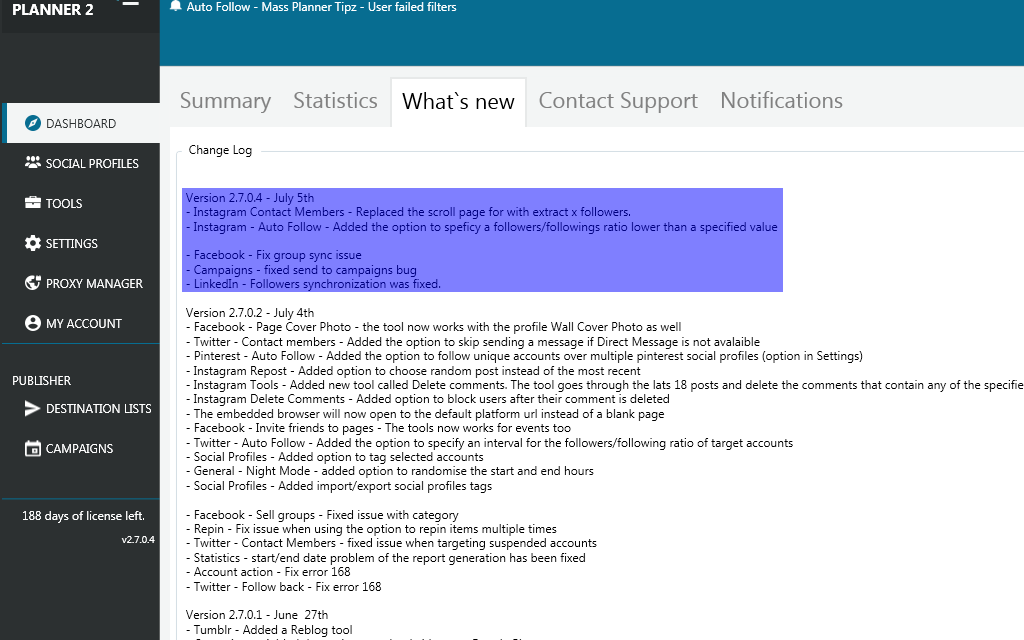Click 'Campaigns - fixed send to campaigns bug'
The width and height of the screenshot is (1024, 640).
click(301, 270)
